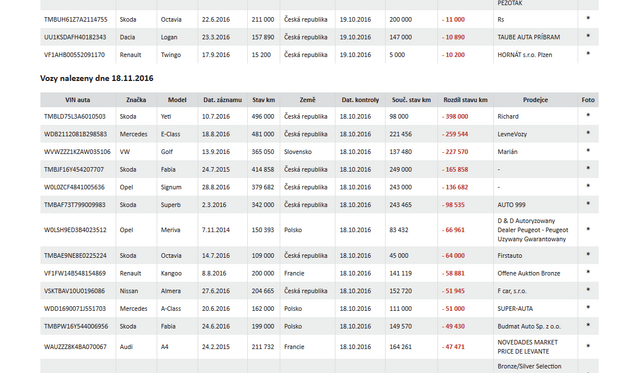Open photo icon for Mercedes E-Class row

[588, 133]
